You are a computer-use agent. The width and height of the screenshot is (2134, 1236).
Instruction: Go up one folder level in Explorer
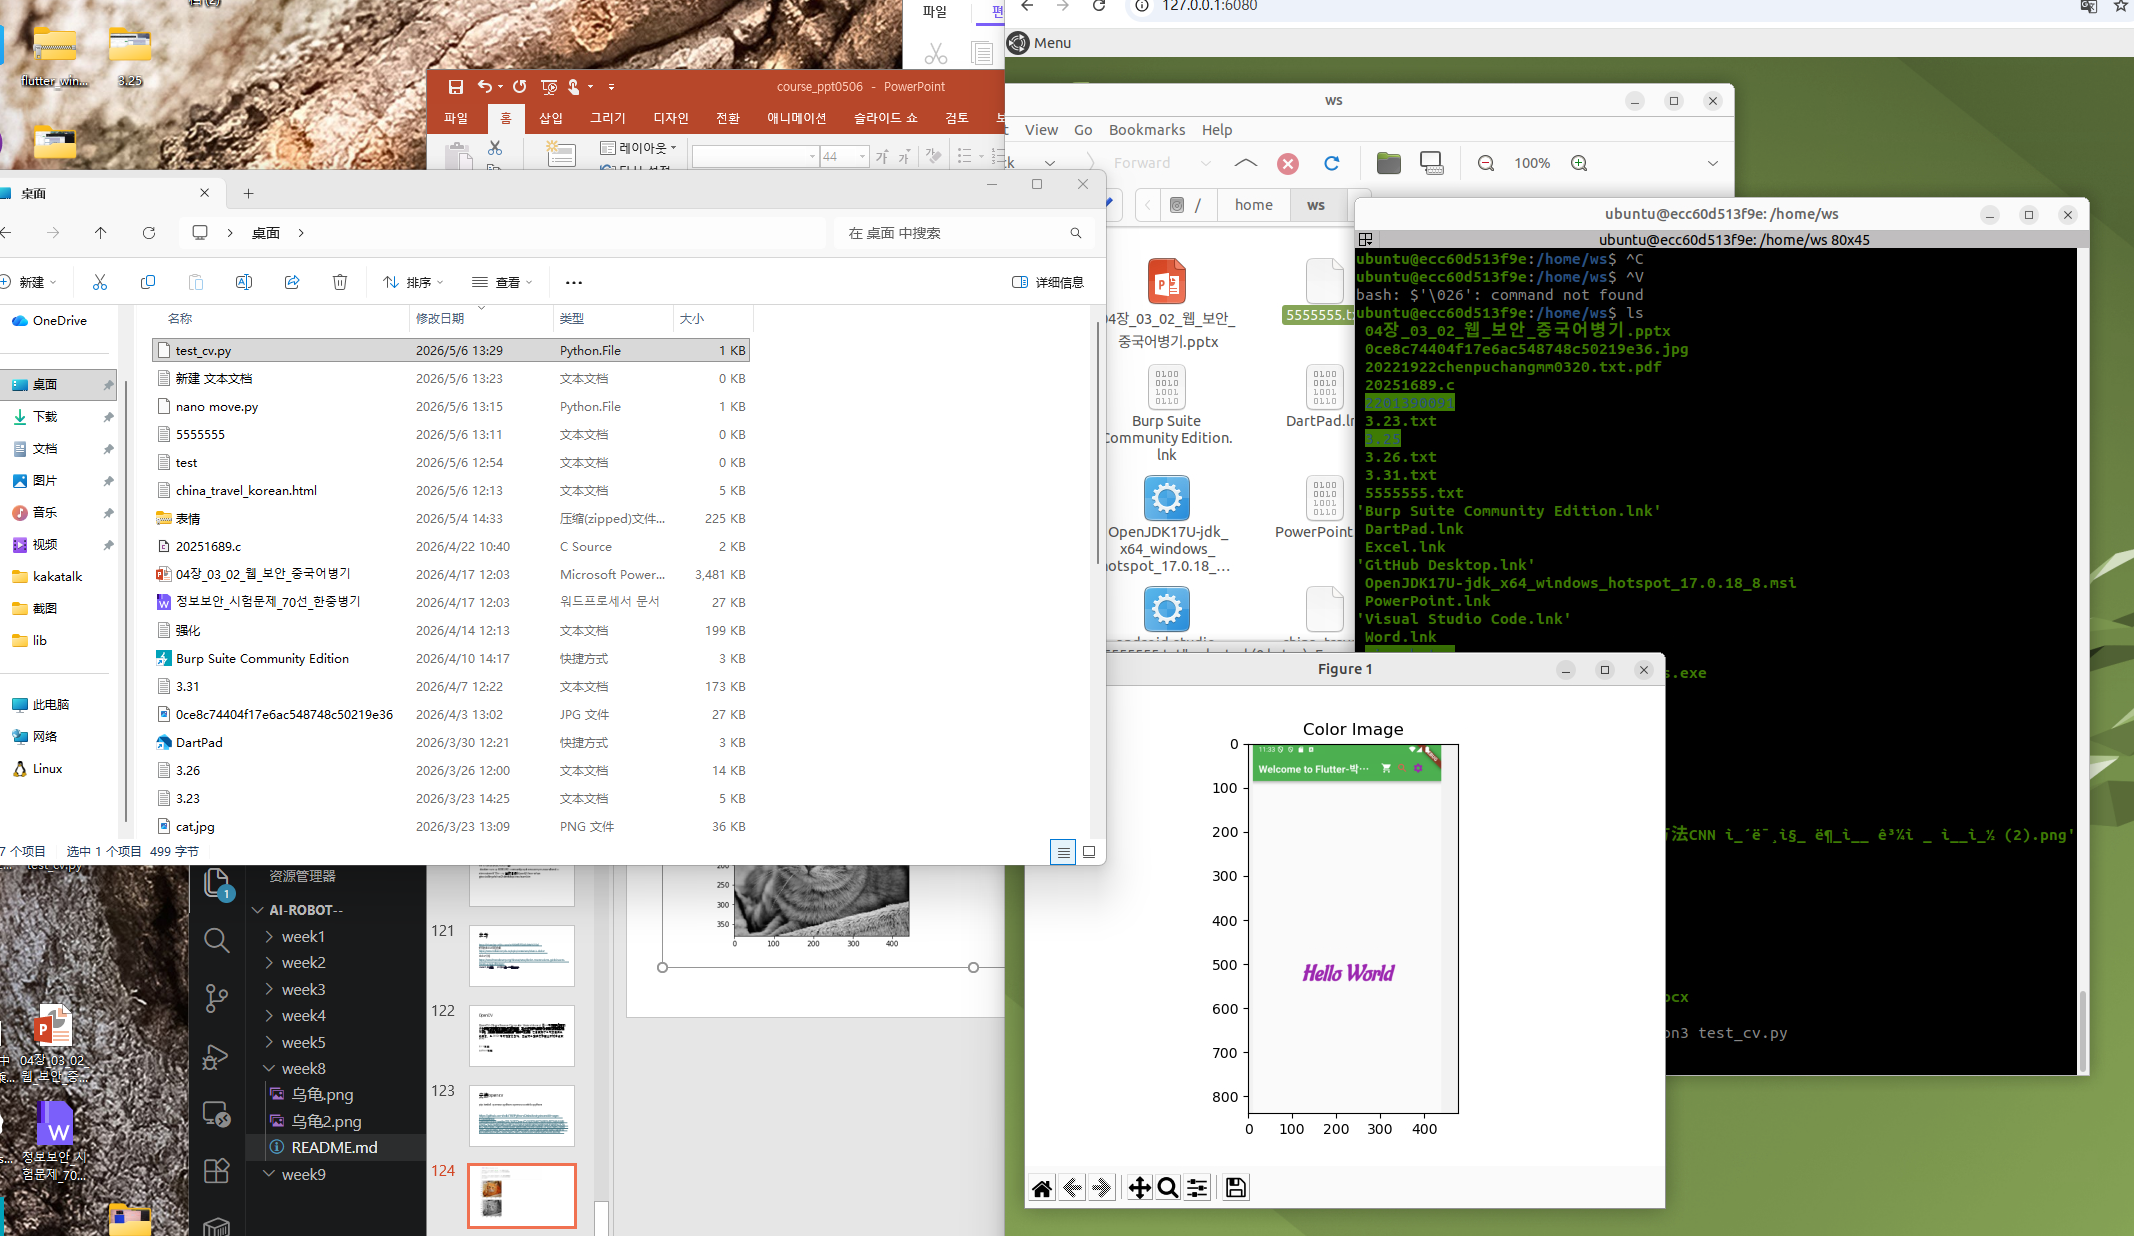pos(101,233)
